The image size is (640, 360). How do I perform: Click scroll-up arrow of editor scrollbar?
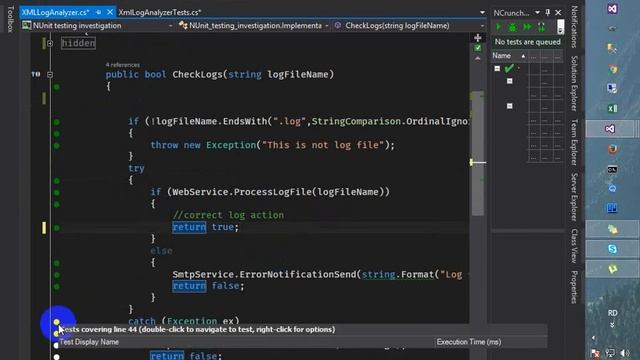478,58
